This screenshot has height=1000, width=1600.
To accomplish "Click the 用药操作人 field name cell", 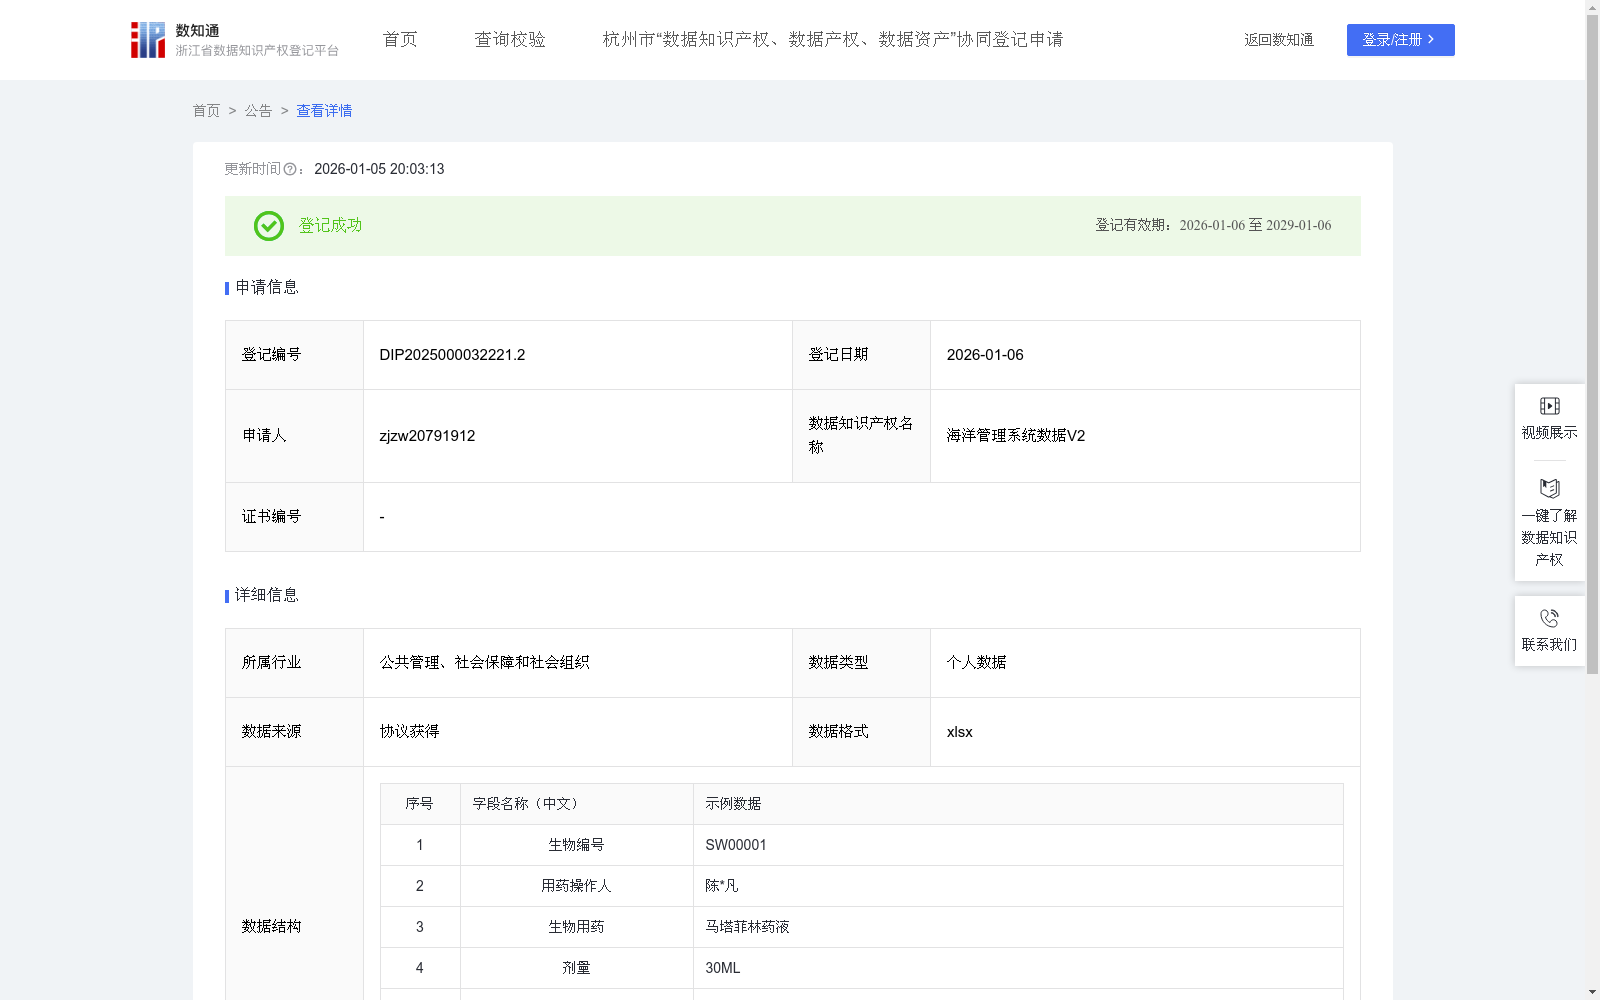I will 576,886.
